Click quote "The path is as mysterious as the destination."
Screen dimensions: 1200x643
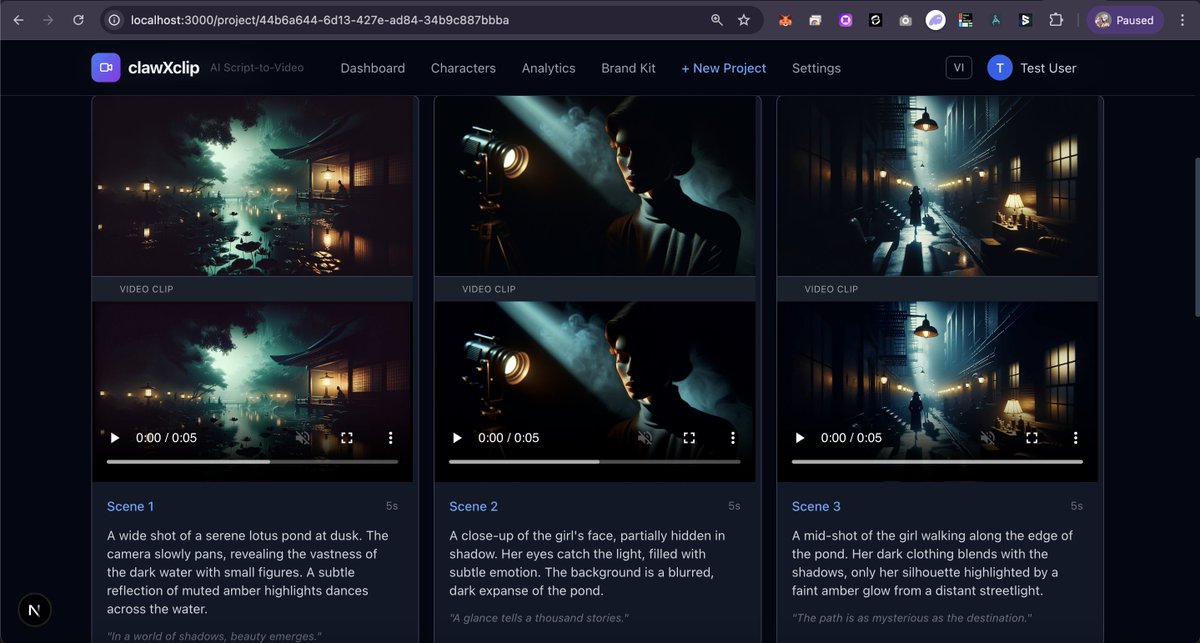point(911,618)
